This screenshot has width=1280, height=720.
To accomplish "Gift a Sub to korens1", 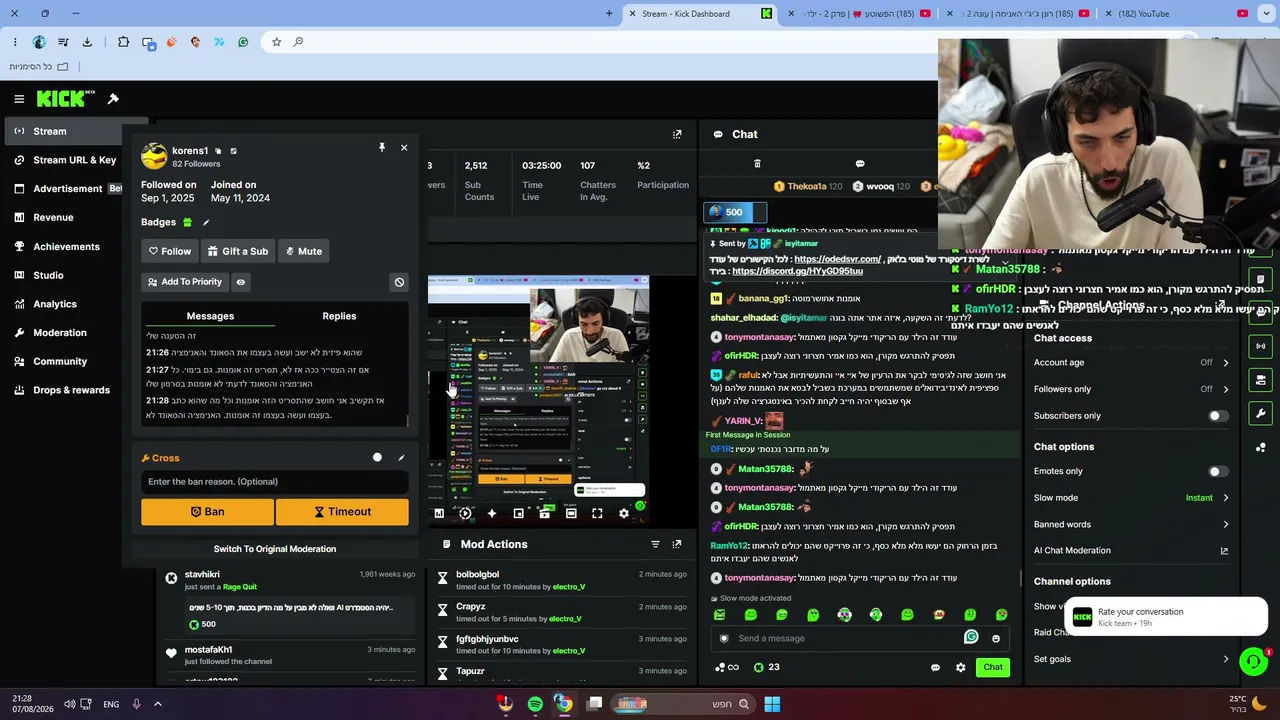I will coord(237,251).
